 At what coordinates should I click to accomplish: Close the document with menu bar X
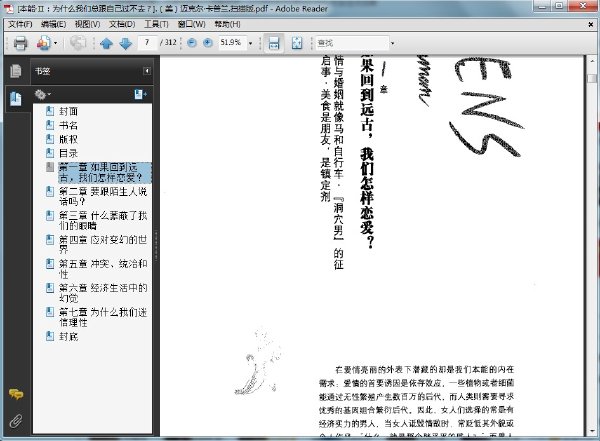coord(591,24)
